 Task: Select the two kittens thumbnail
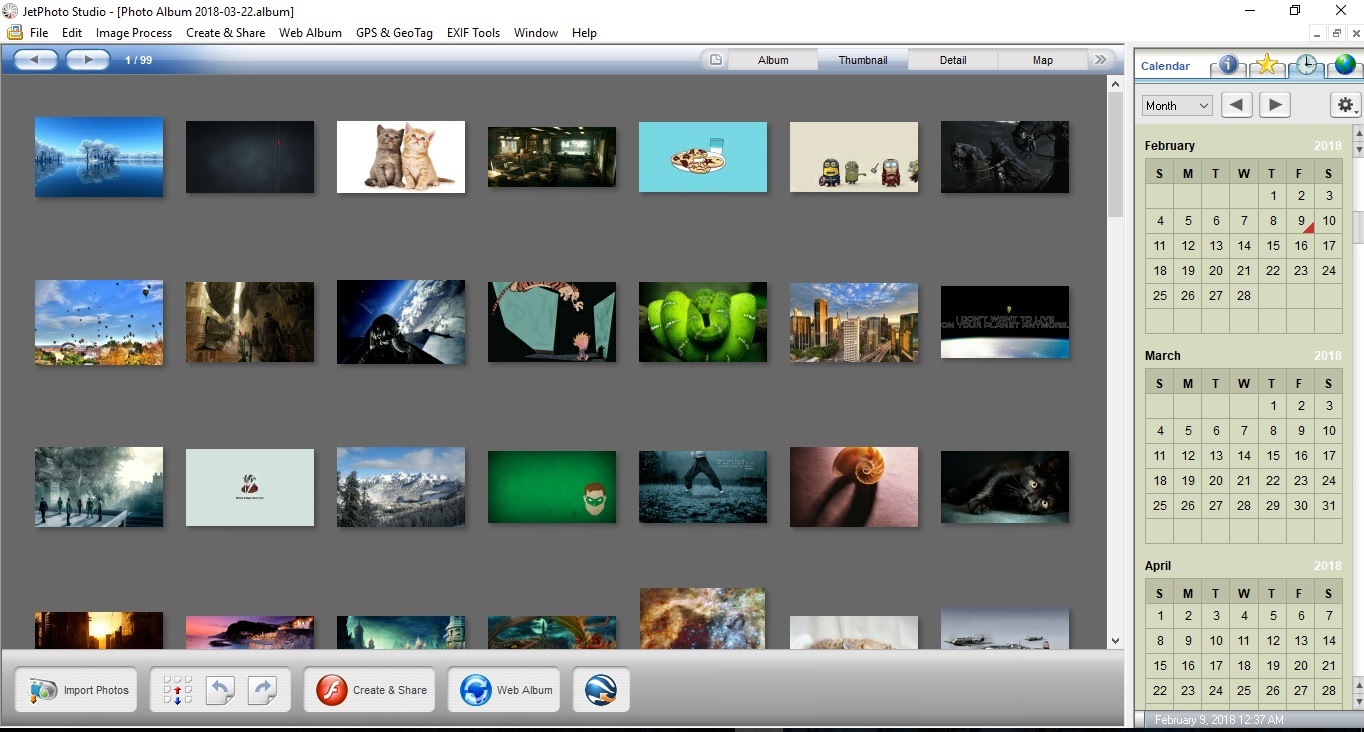[400, 157]
